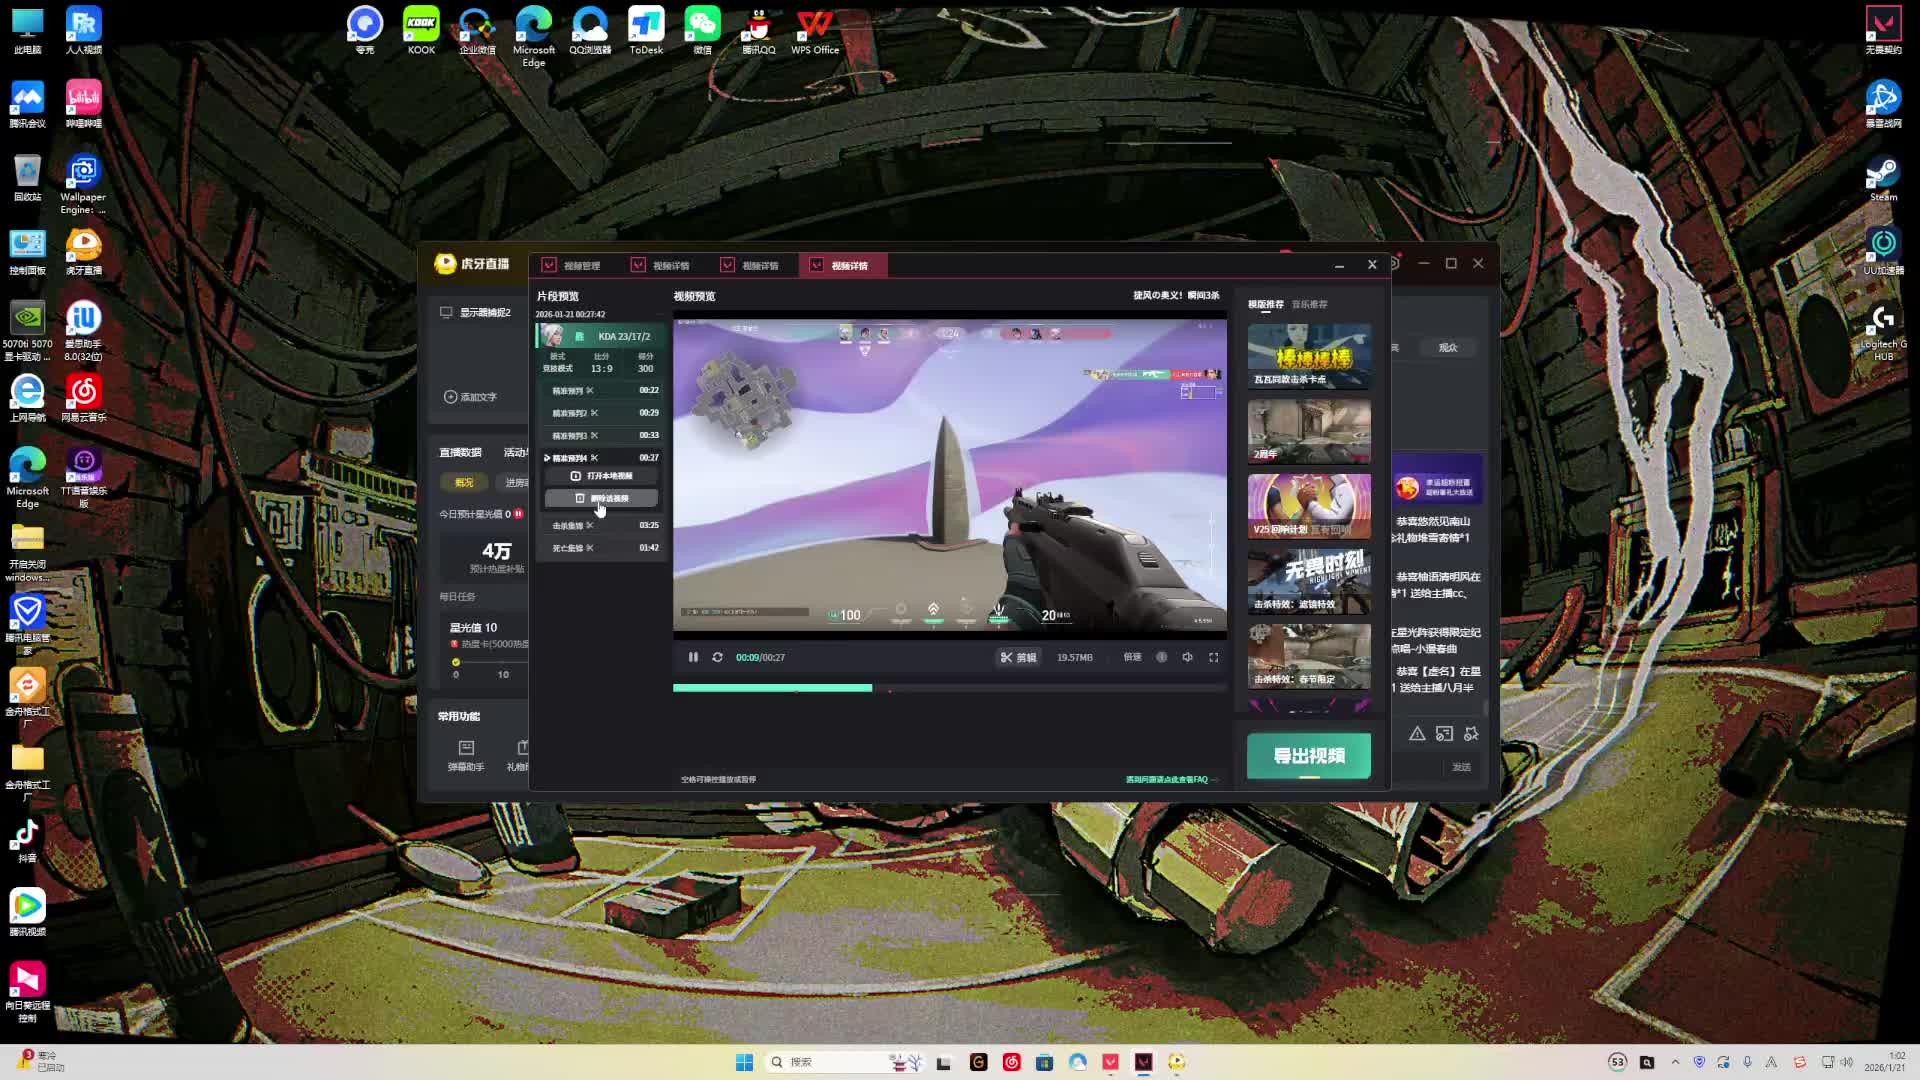The height and width of the screenshot is (1080, 1920).
Task: Open the FAQ help link
Action: pyautogui.click(x=1167, y=780)
